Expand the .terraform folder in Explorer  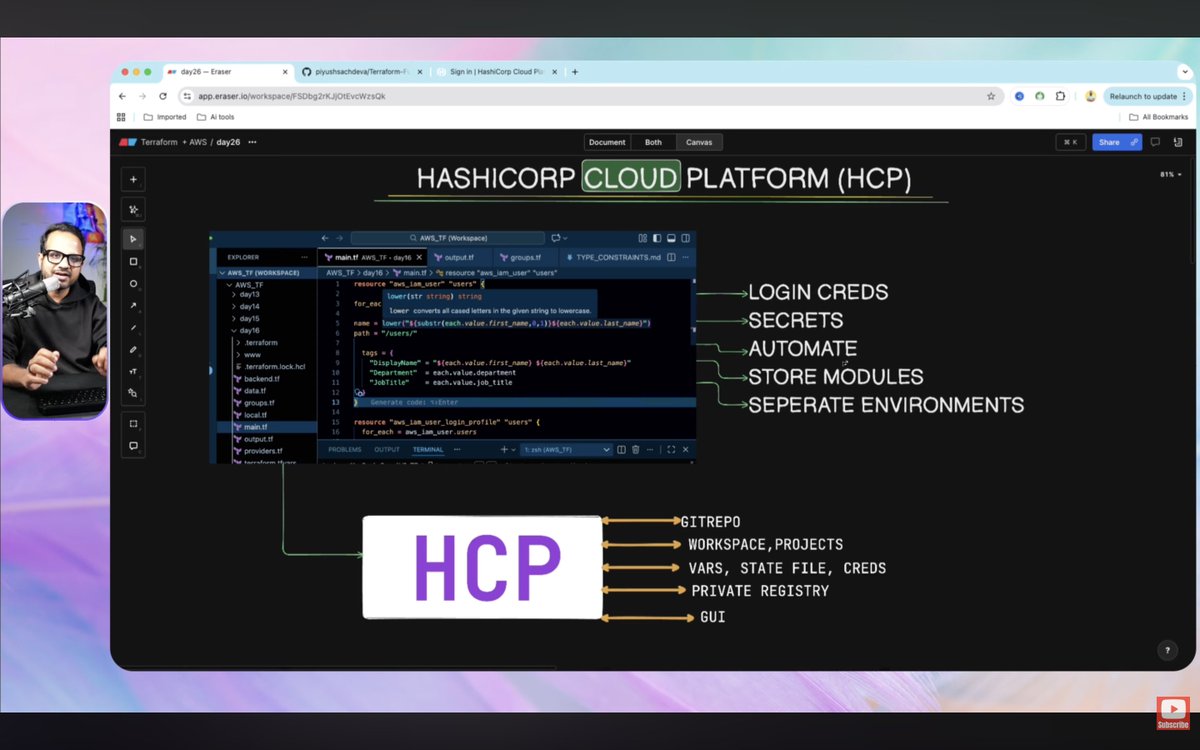pyautogui.click(x=258, y=343)
